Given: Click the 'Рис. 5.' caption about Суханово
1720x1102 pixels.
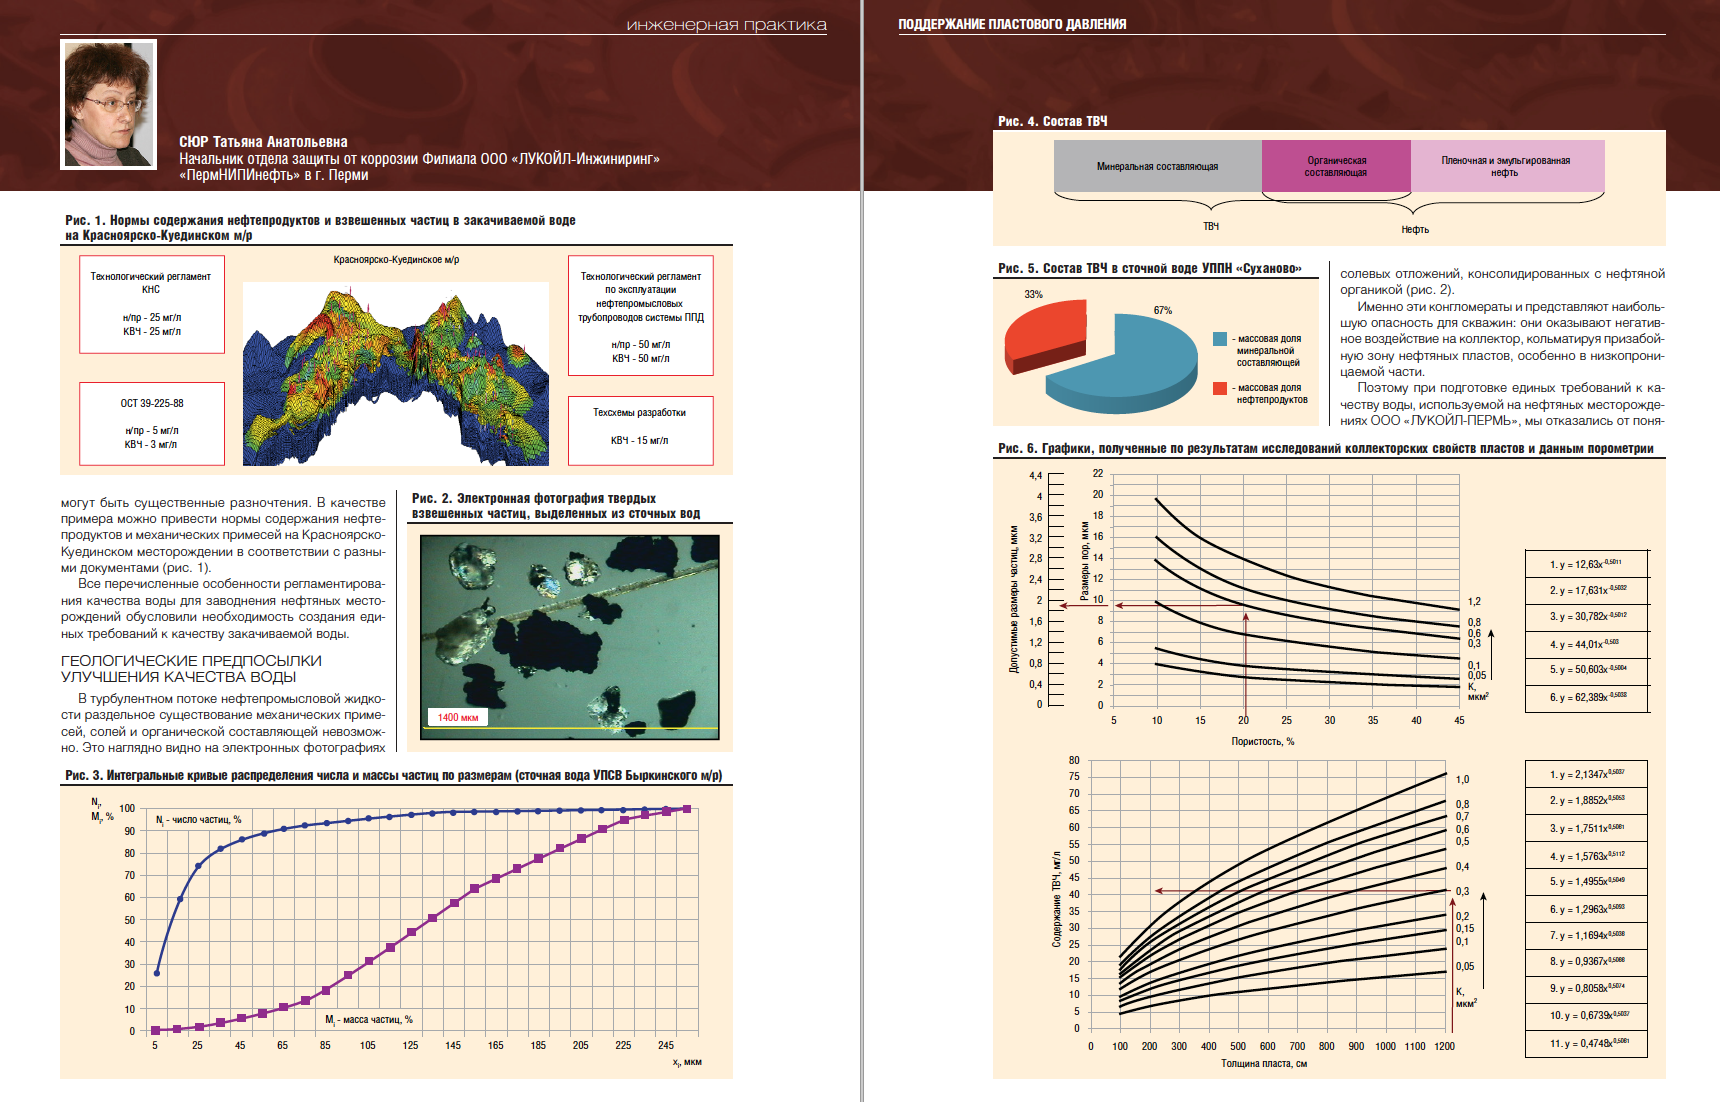Looking at the screenshot, I should click(1150, 268).
